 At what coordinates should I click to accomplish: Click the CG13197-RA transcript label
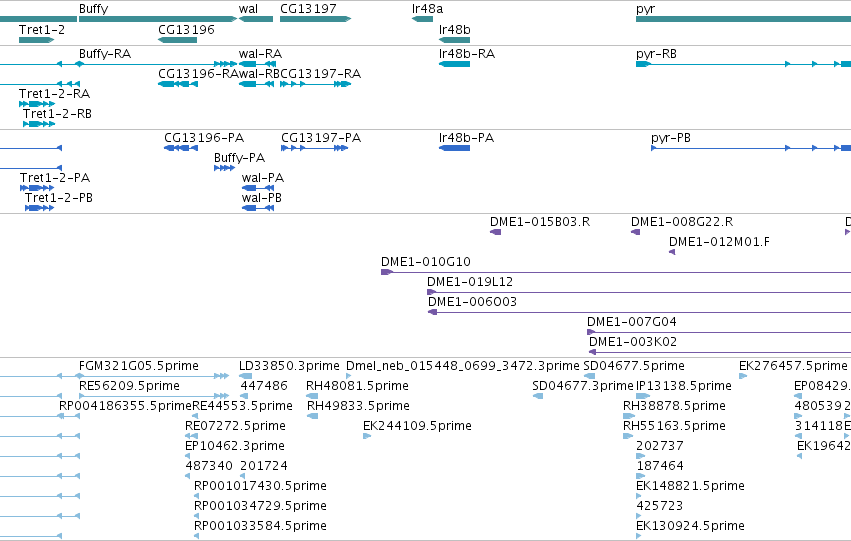[x=320, y=74]
